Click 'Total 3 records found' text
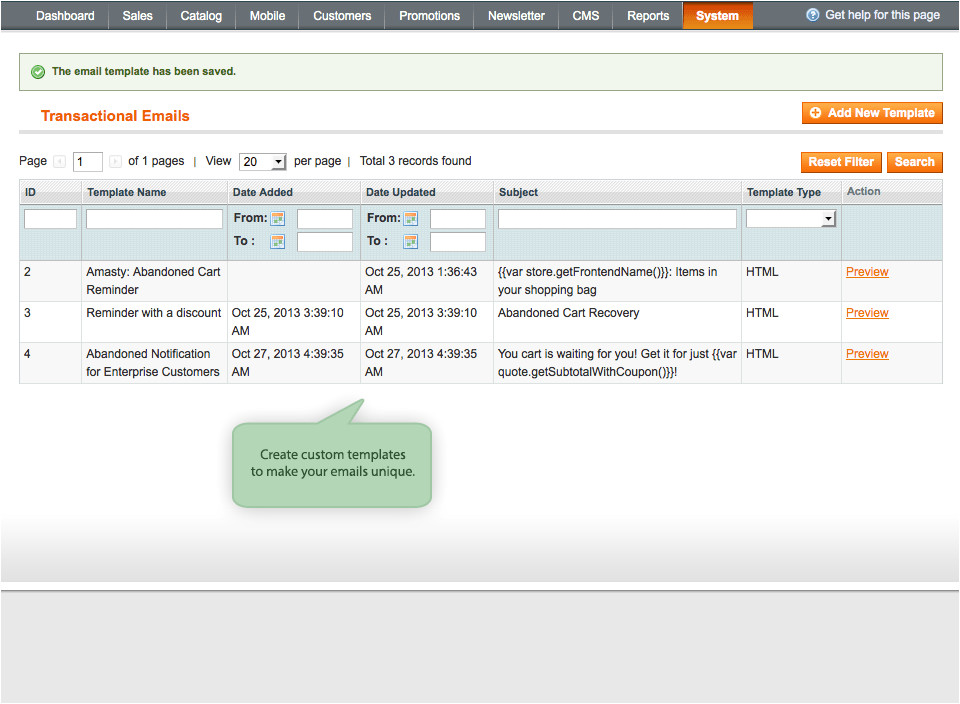This screenshot has height=704, width=960. [x=415, y=161]
